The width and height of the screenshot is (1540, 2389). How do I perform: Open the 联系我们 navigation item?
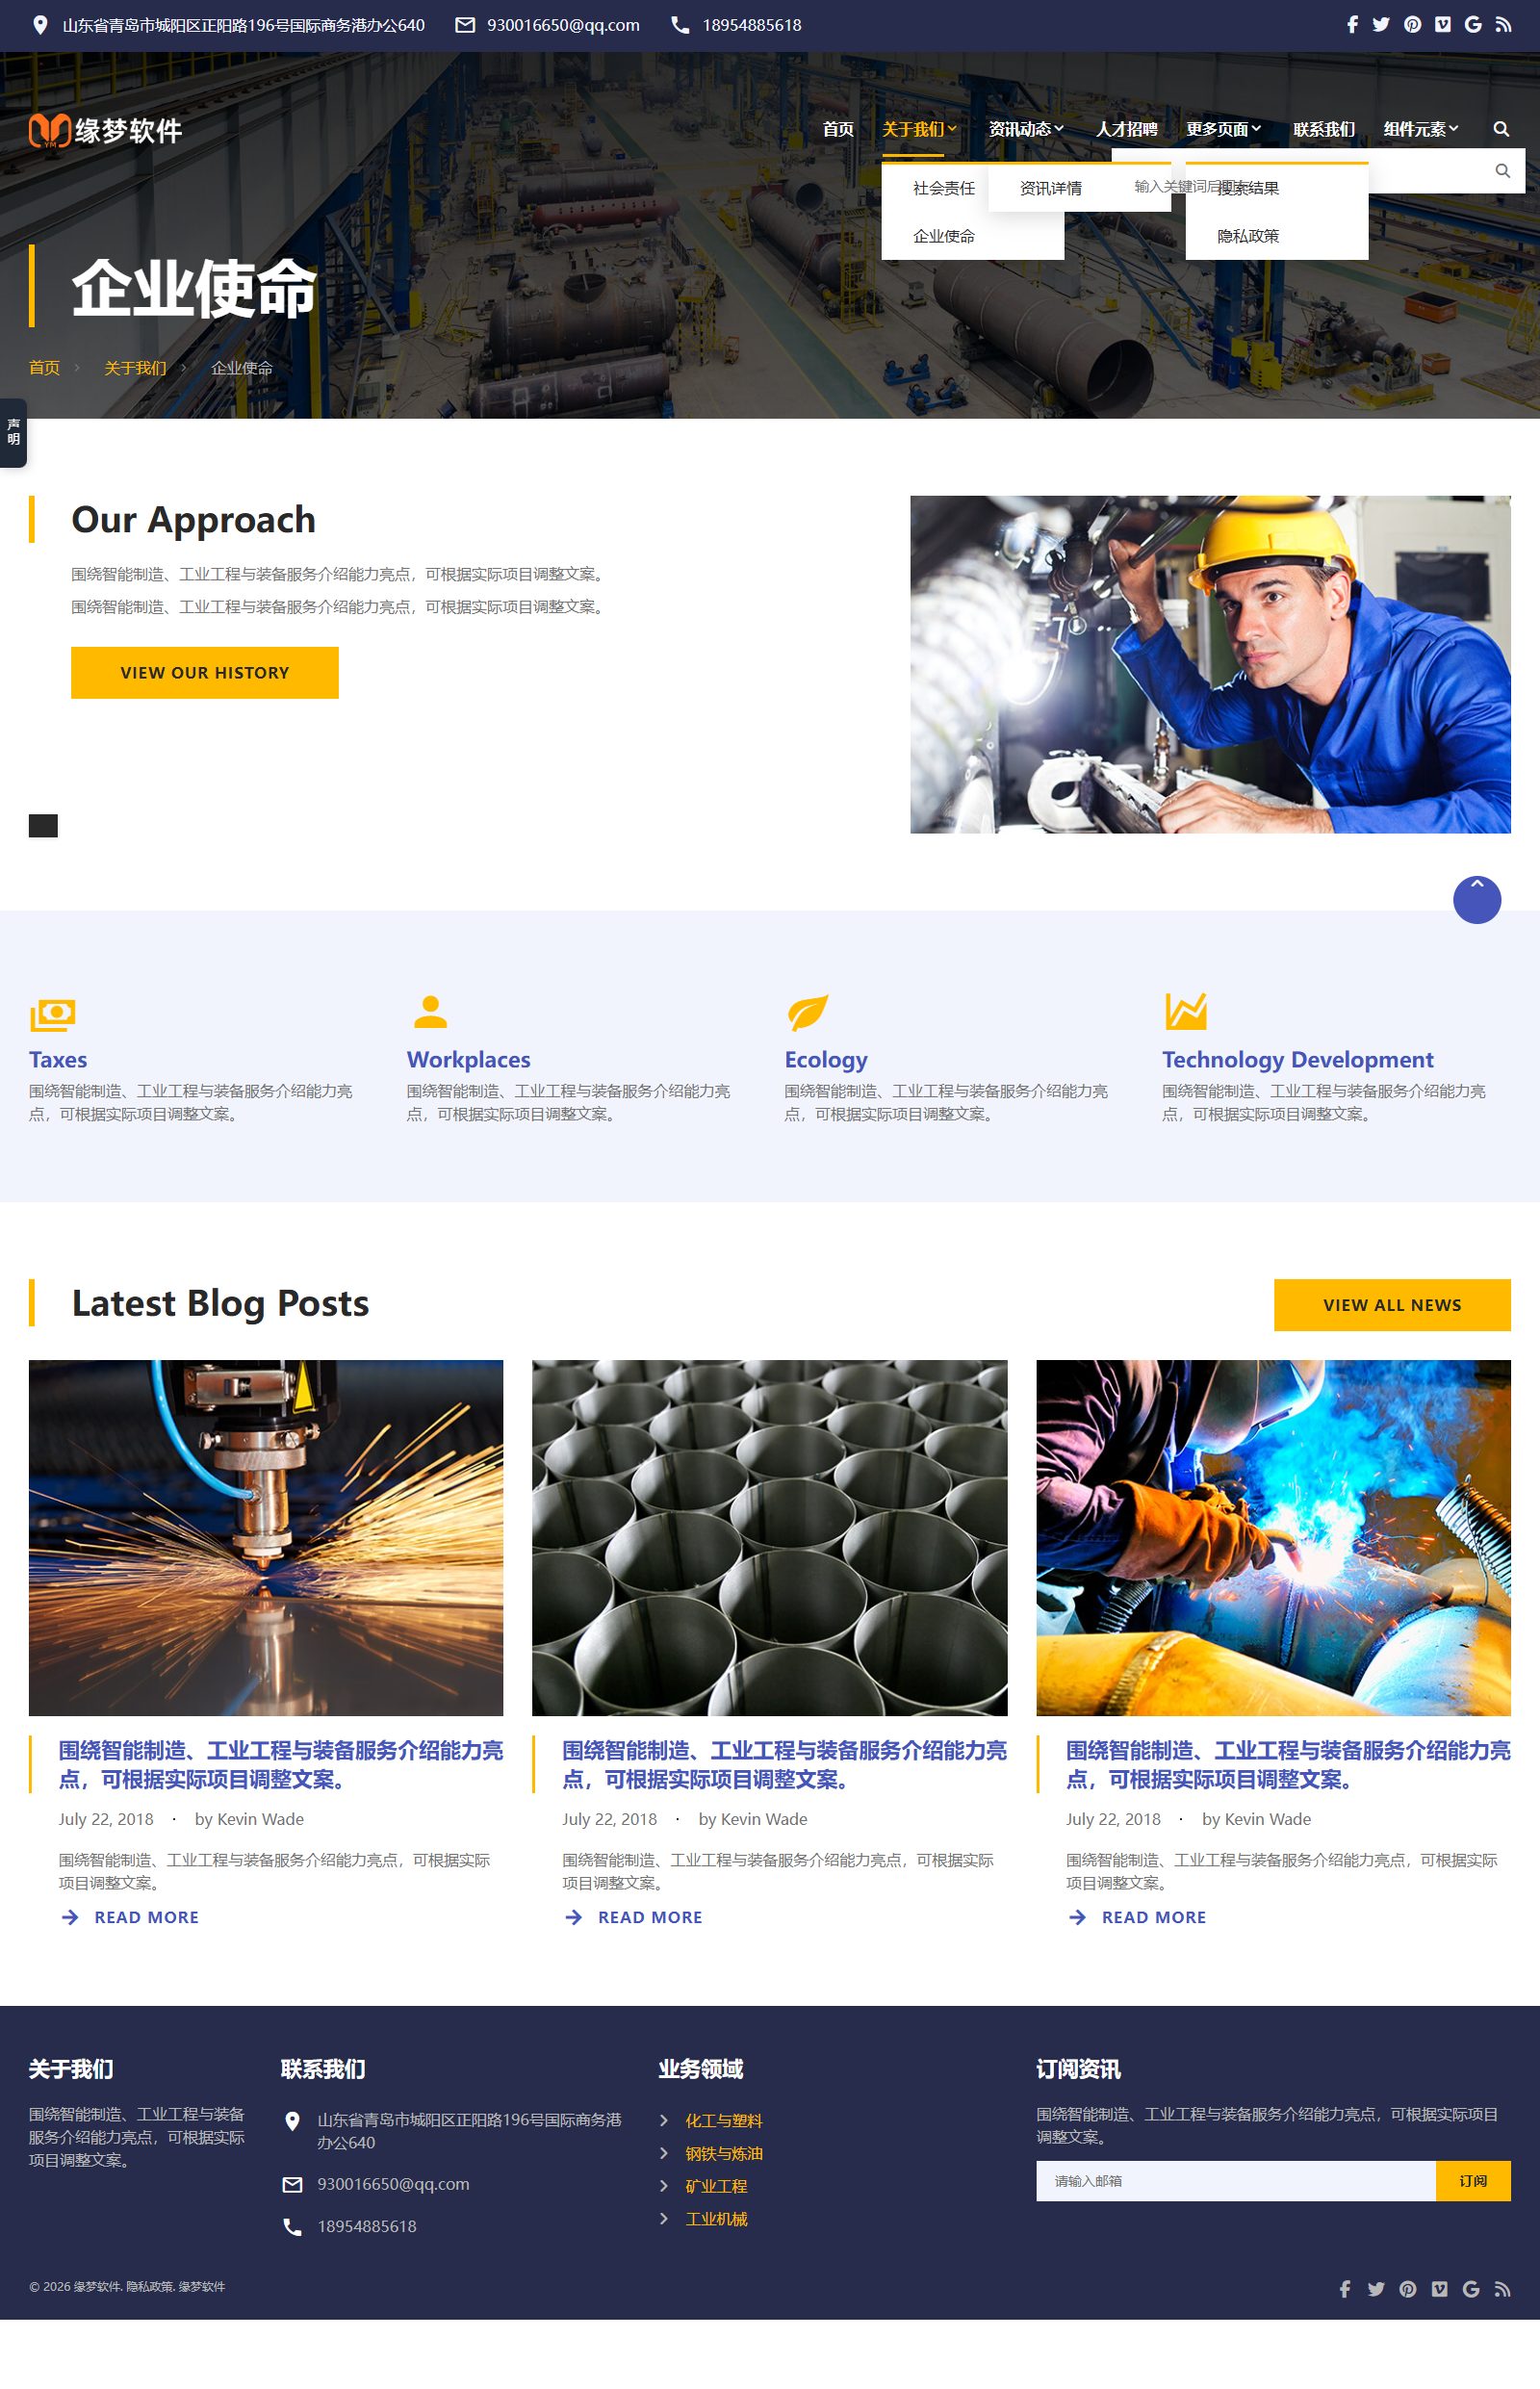click(1323, 129)
